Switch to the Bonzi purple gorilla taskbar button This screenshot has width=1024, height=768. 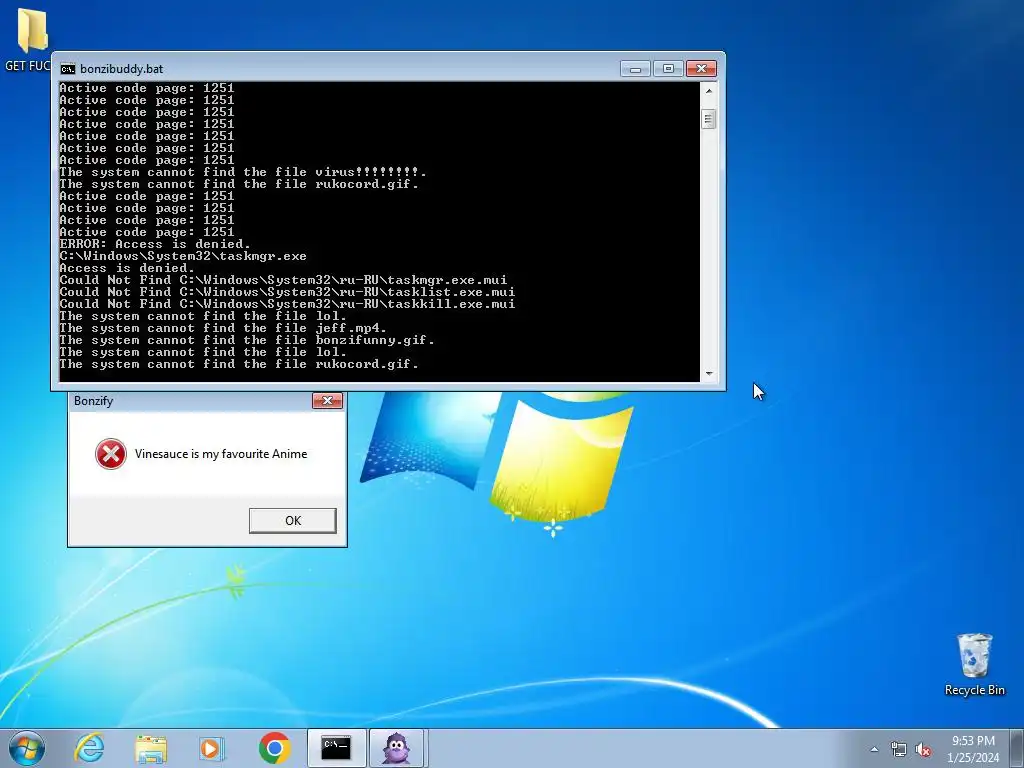pos(397,748)
